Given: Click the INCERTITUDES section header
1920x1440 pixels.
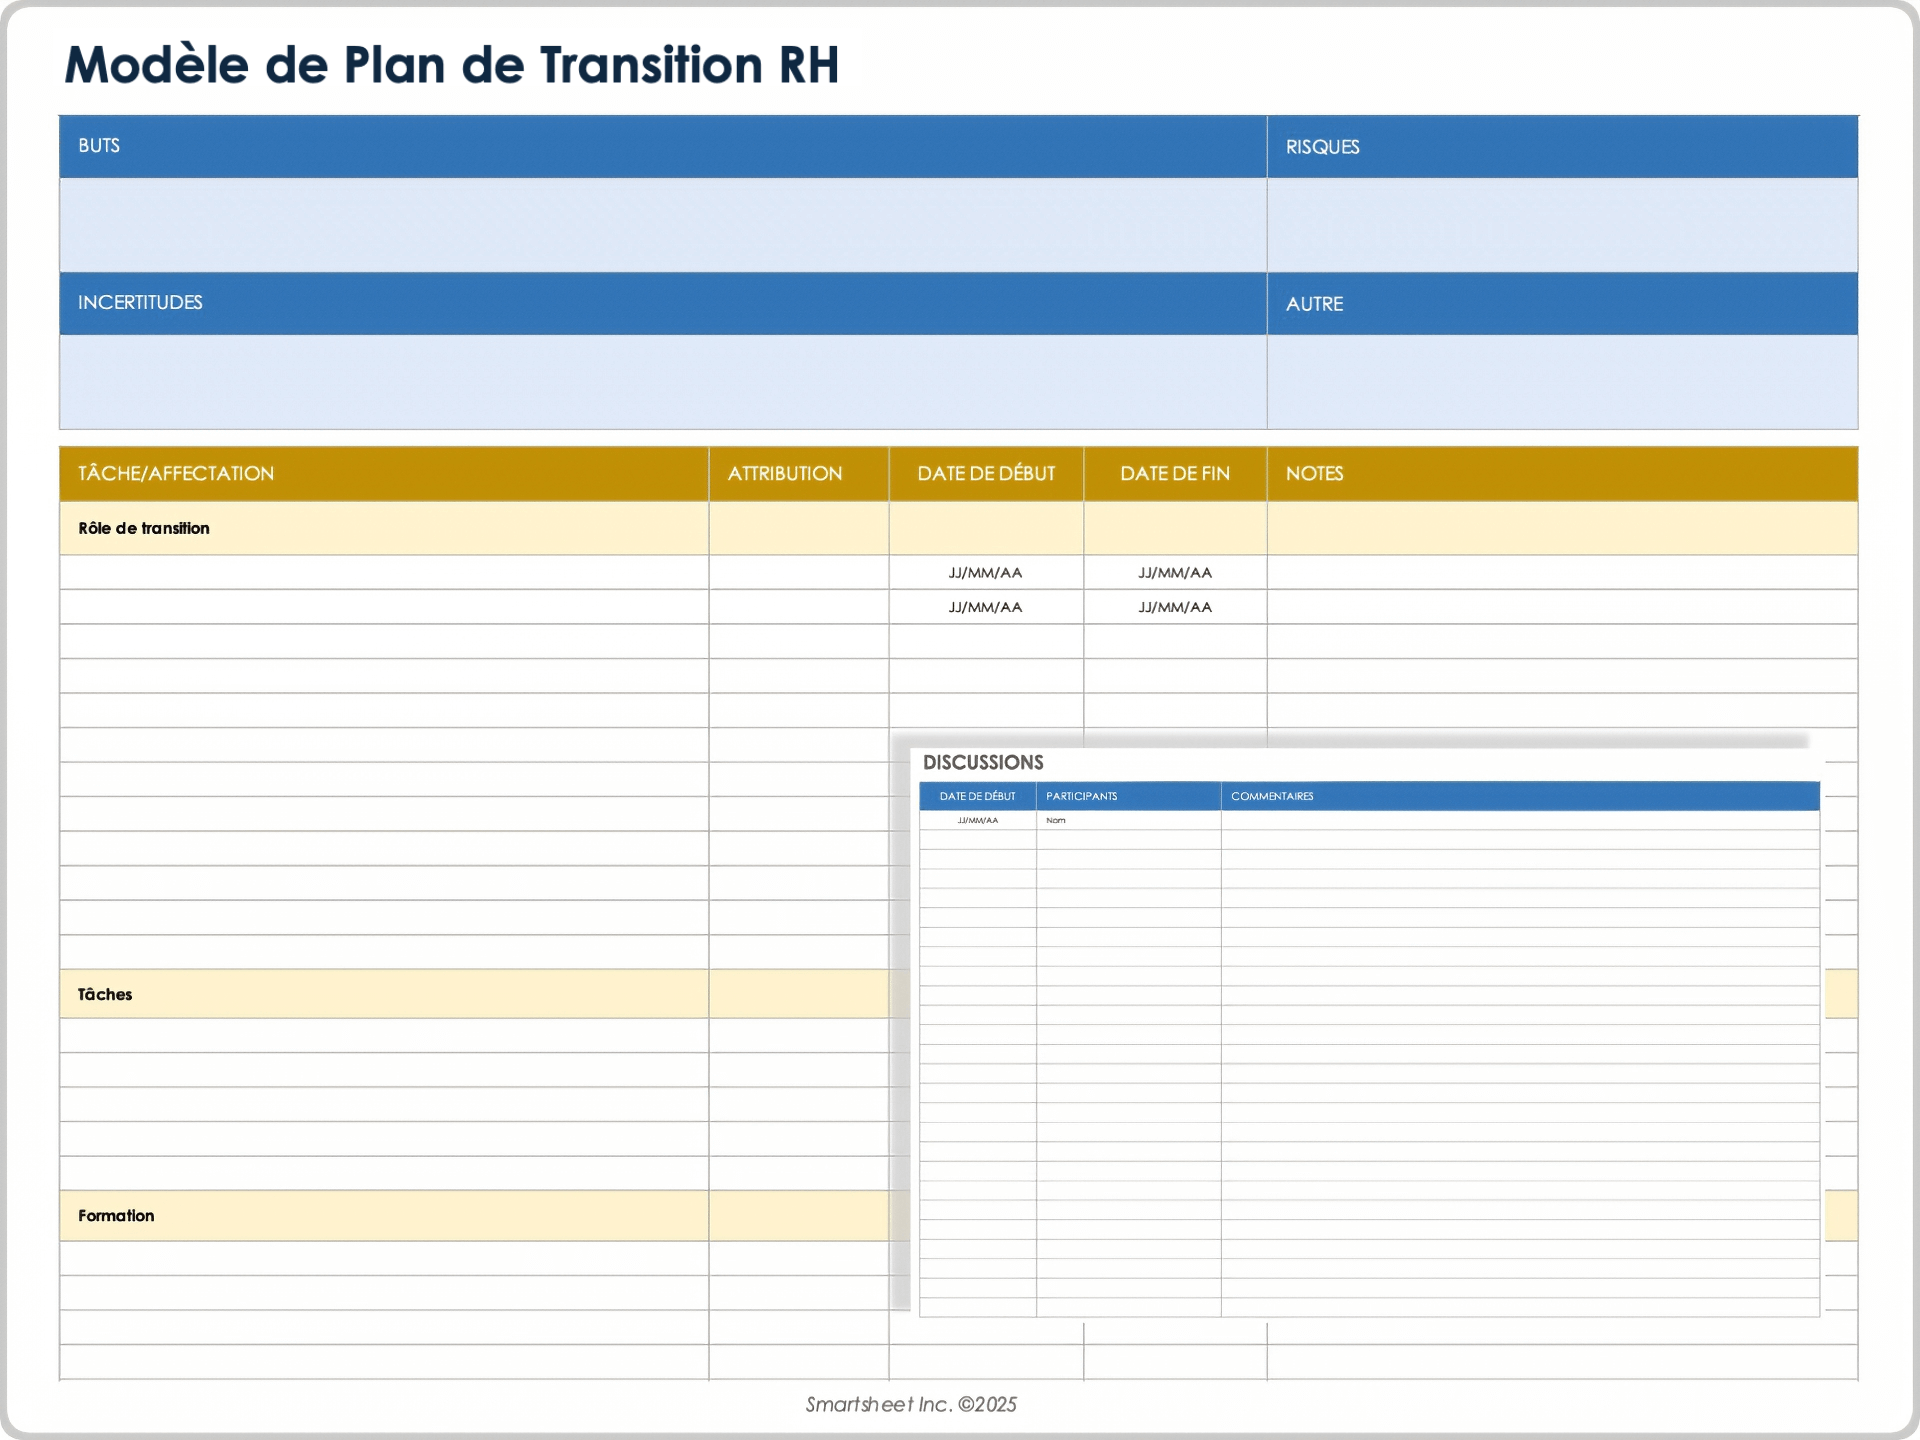Looking at the screenshot, I should [x=138, y=303].
